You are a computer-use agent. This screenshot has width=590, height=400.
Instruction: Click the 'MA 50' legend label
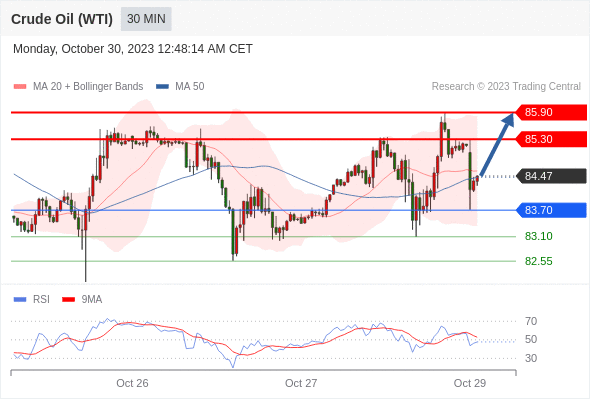(x=190, y=87)
